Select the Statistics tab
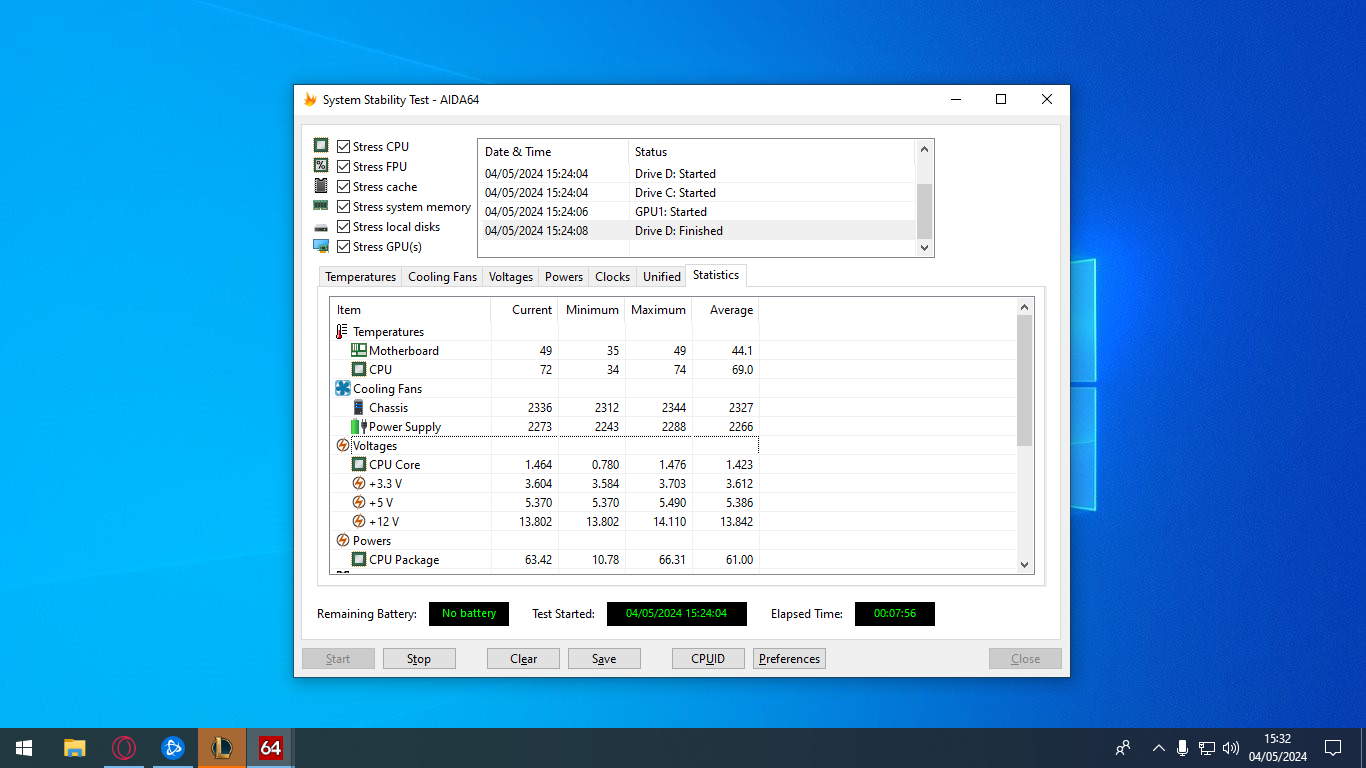This screenshot has height=768, width=1366. pos(716,275)
